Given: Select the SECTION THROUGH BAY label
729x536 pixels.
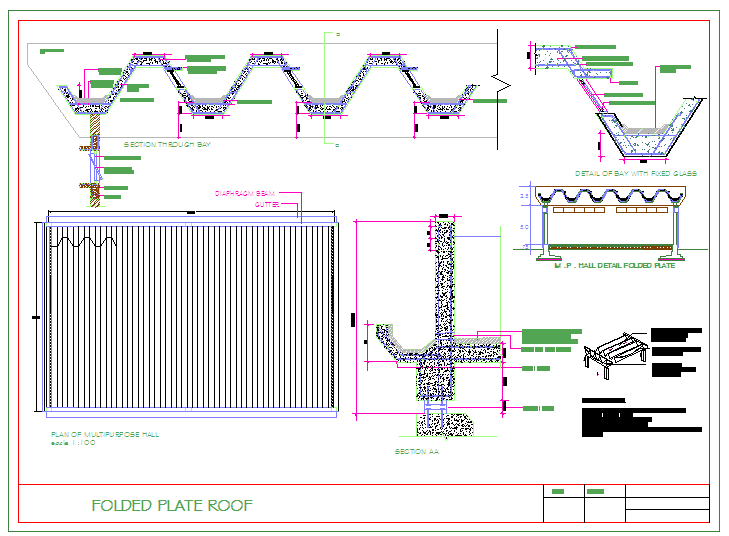Looking at the screenshot, I should click(x=167, y=145).
